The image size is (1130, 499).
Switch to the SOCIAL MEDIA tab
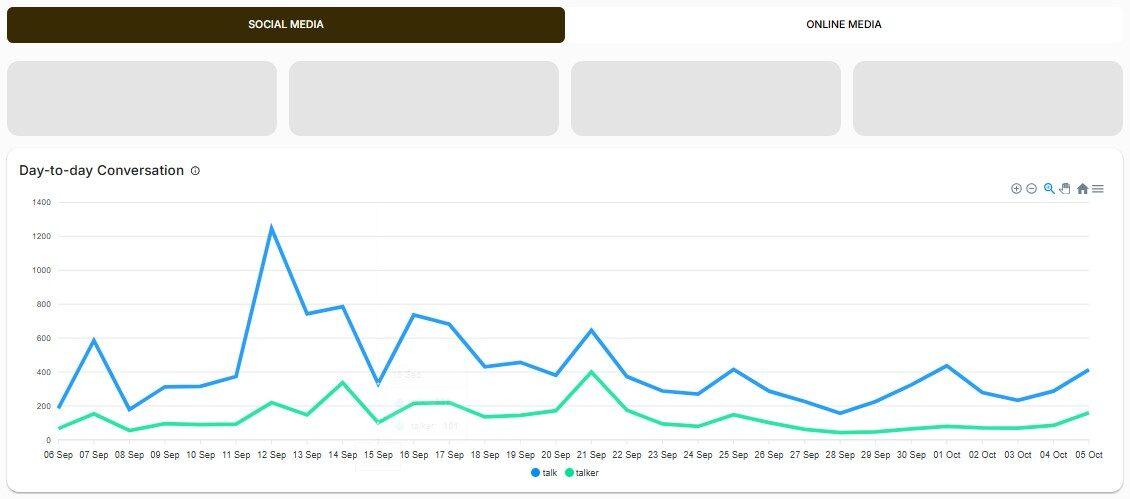(x=286, y=25)
